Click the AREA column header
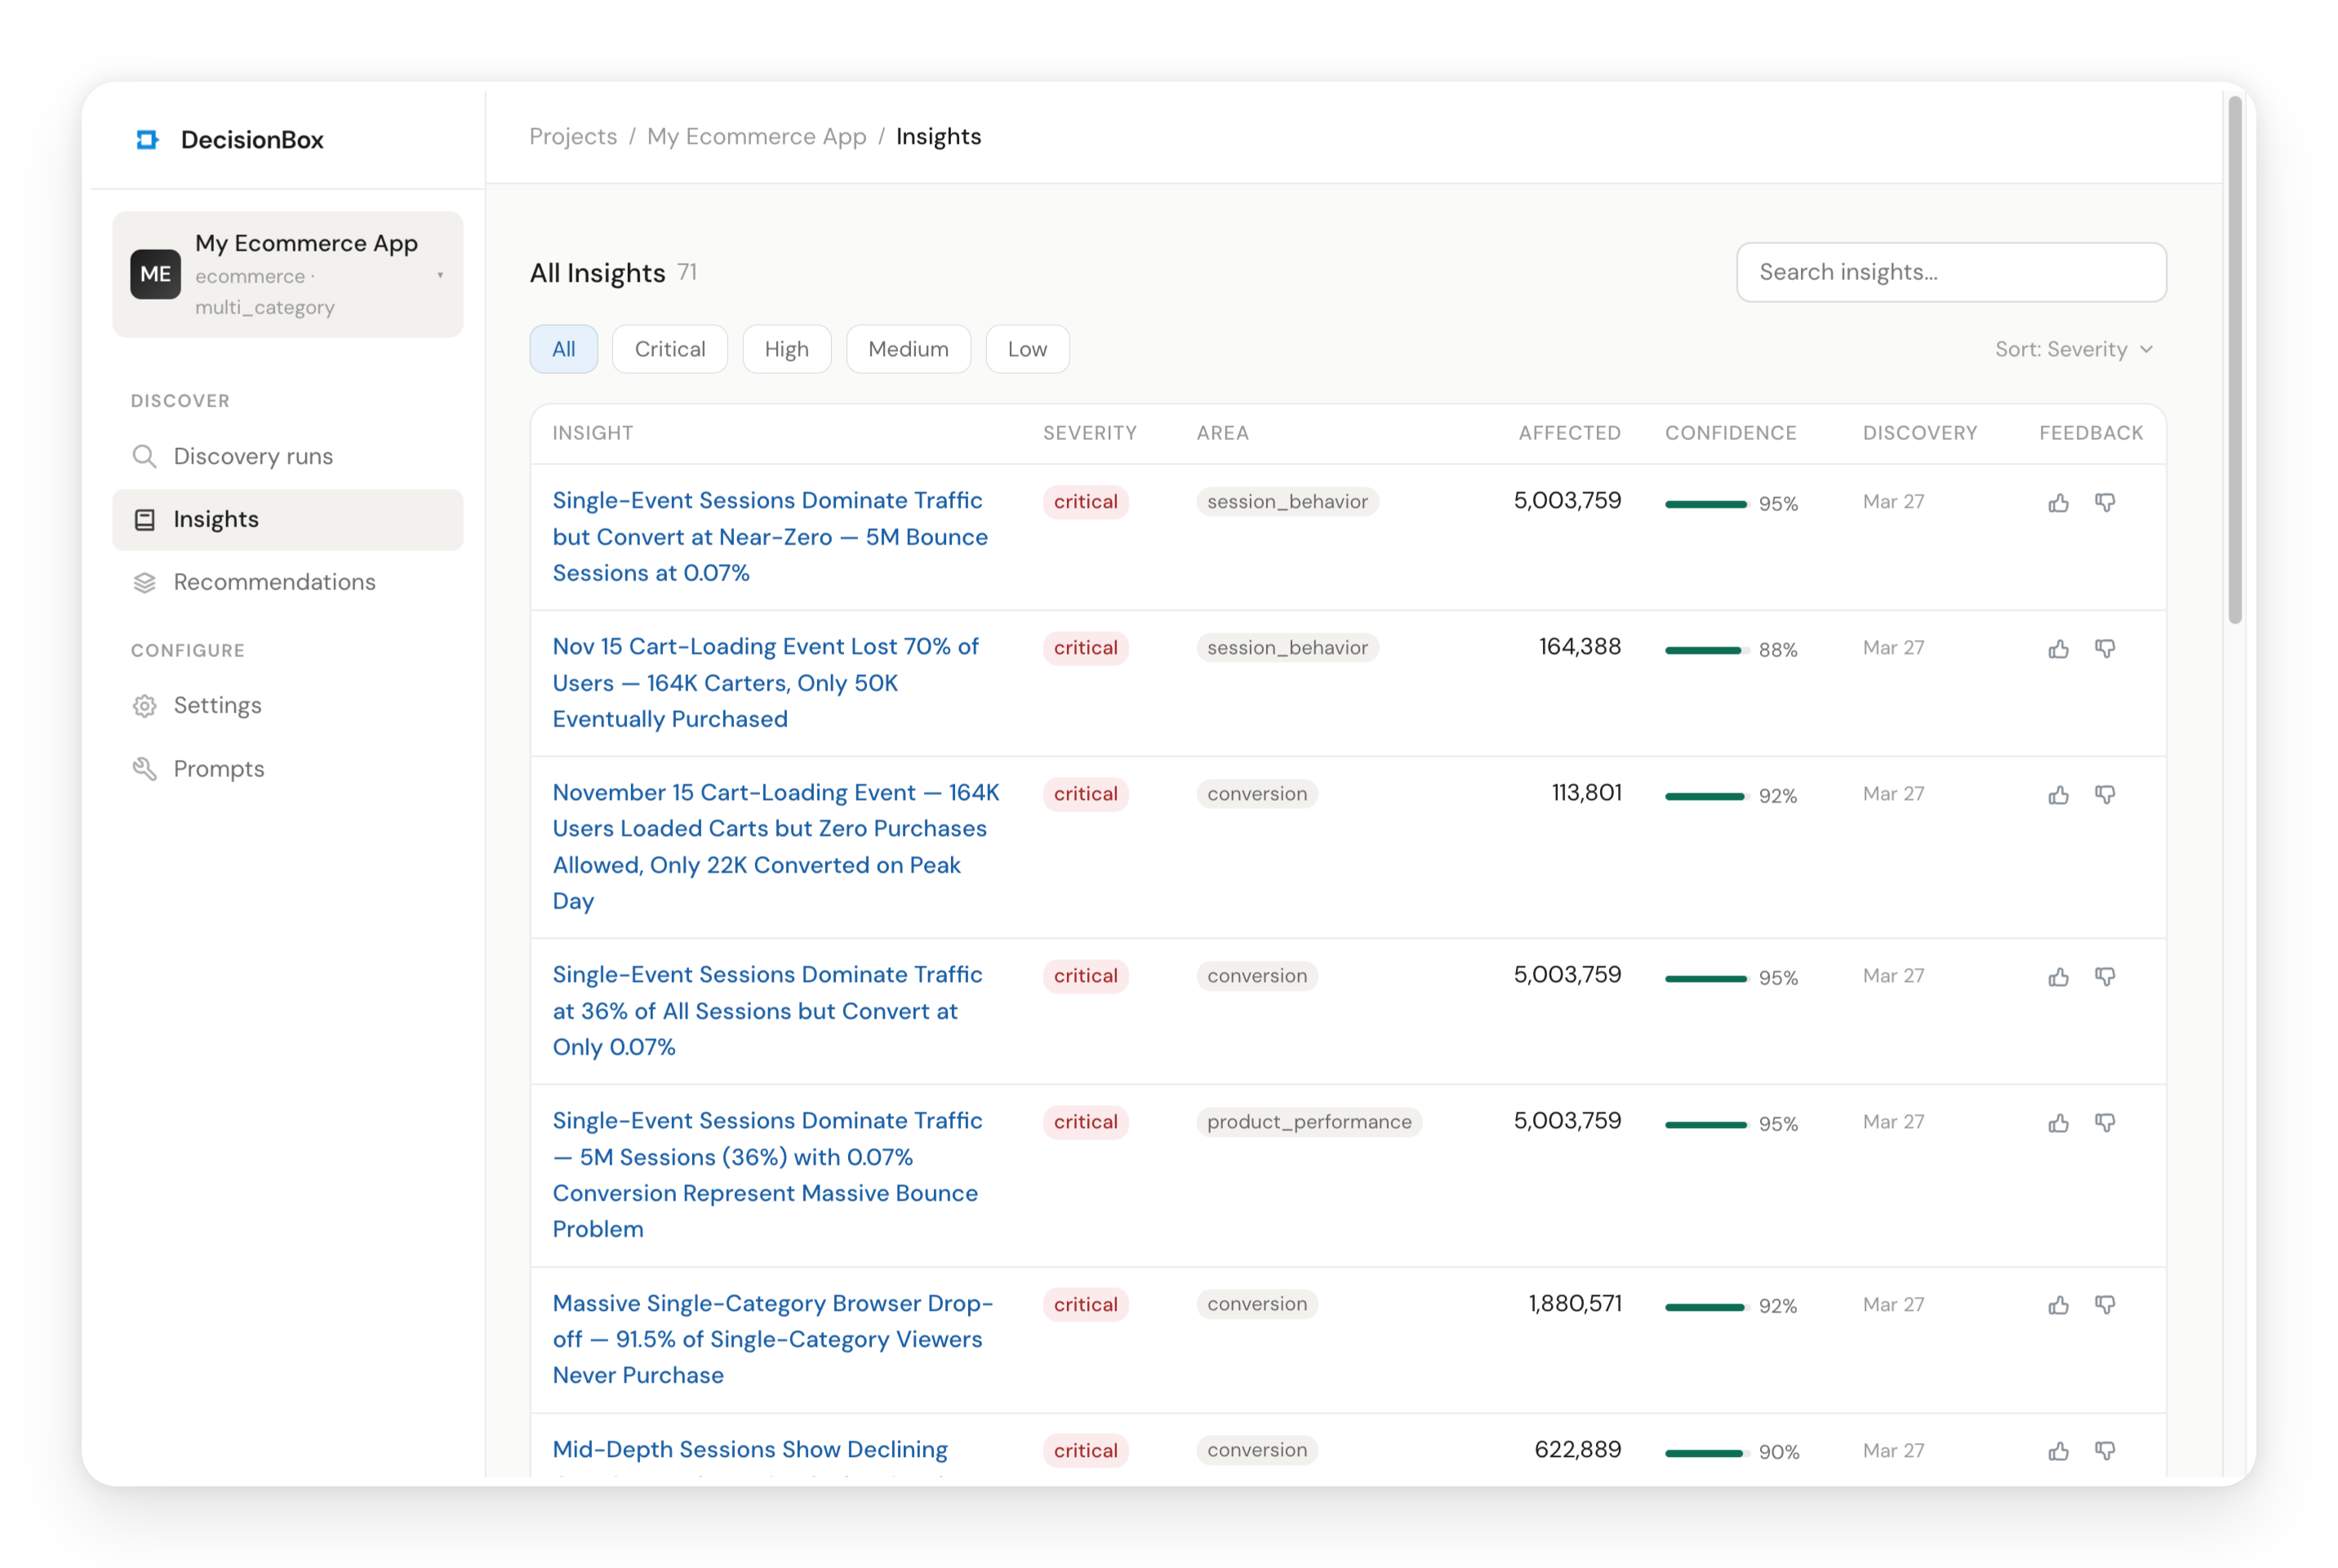The width and height of the screenshot is (2338, 1568). pyautogui.click(x=1222, y=433)
